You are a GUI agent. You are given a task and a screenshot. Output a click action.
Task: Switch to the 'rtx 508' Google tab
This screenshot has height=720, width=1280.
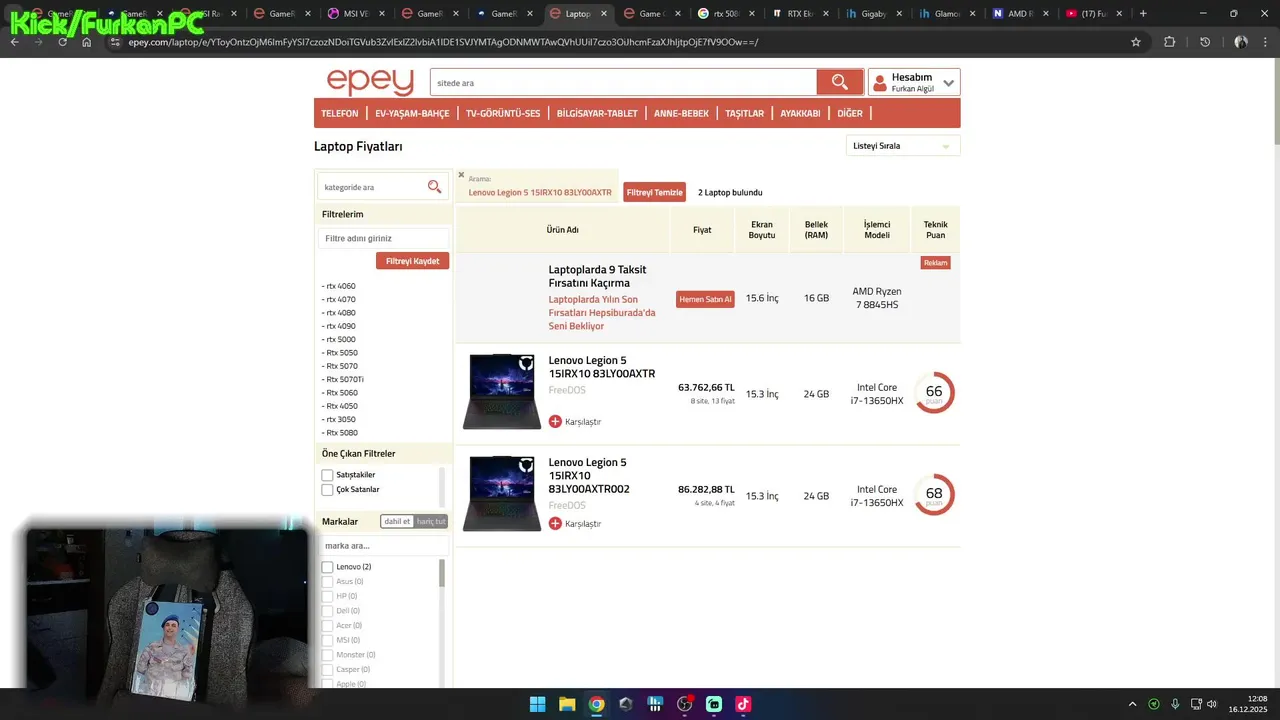click(727, 14)
